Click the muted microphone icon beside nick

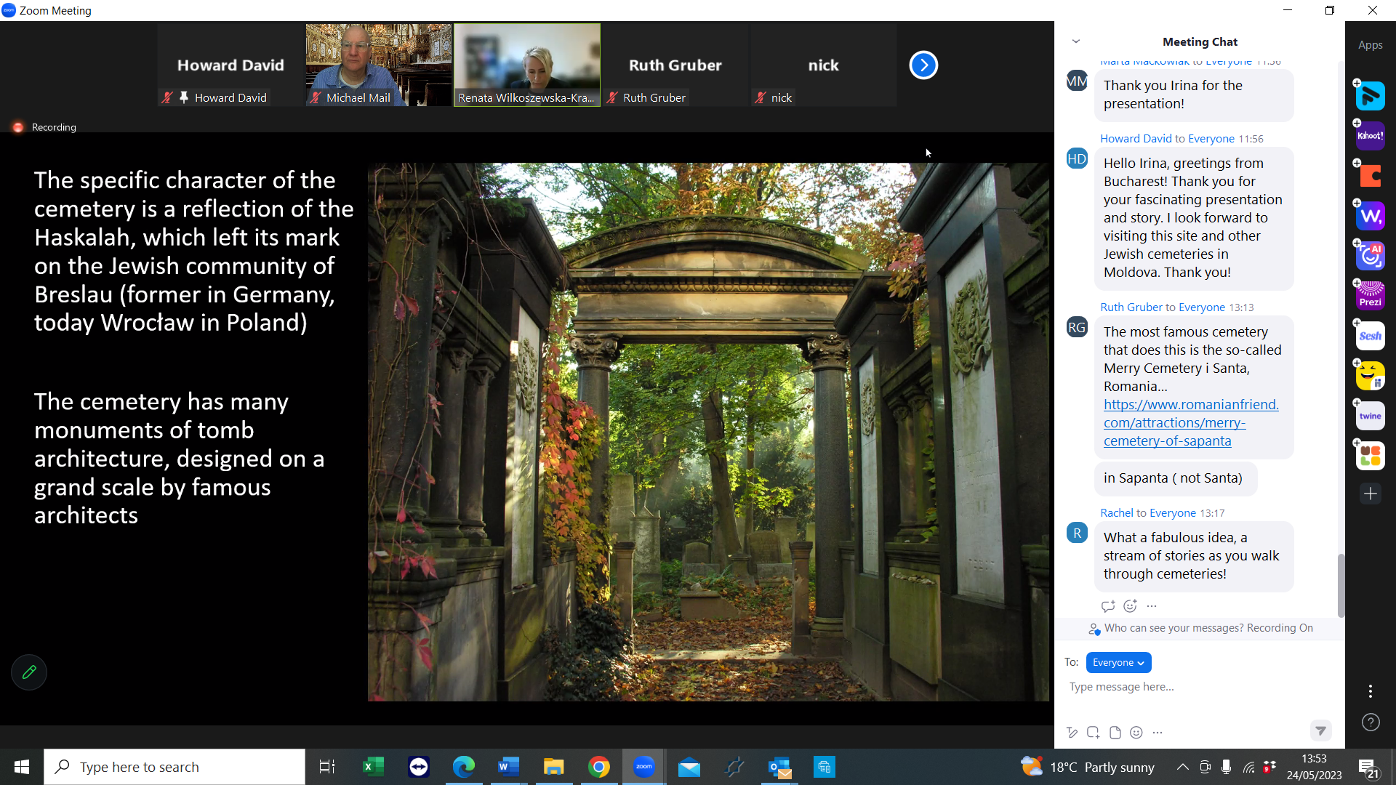[x=760, y=97]
